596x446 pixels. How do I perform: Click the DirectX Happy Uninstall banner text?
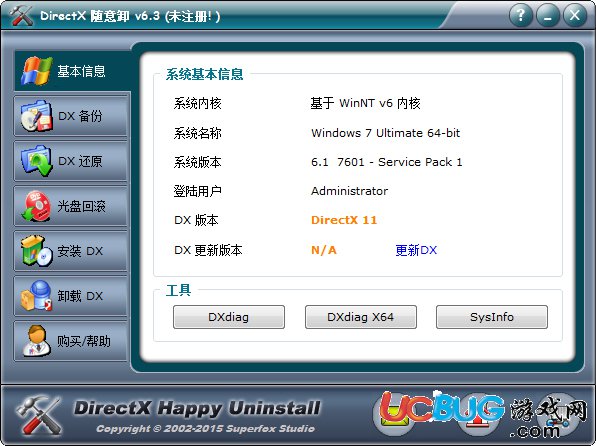(198, 409)
